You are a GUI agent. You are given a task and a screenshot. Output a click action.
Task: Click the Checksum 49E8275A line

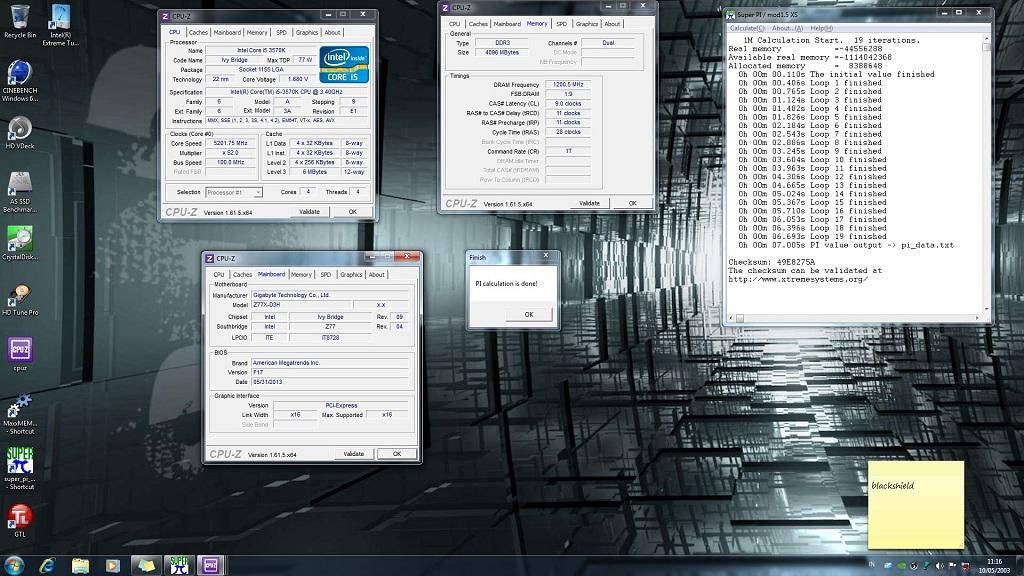pos(771,262)
